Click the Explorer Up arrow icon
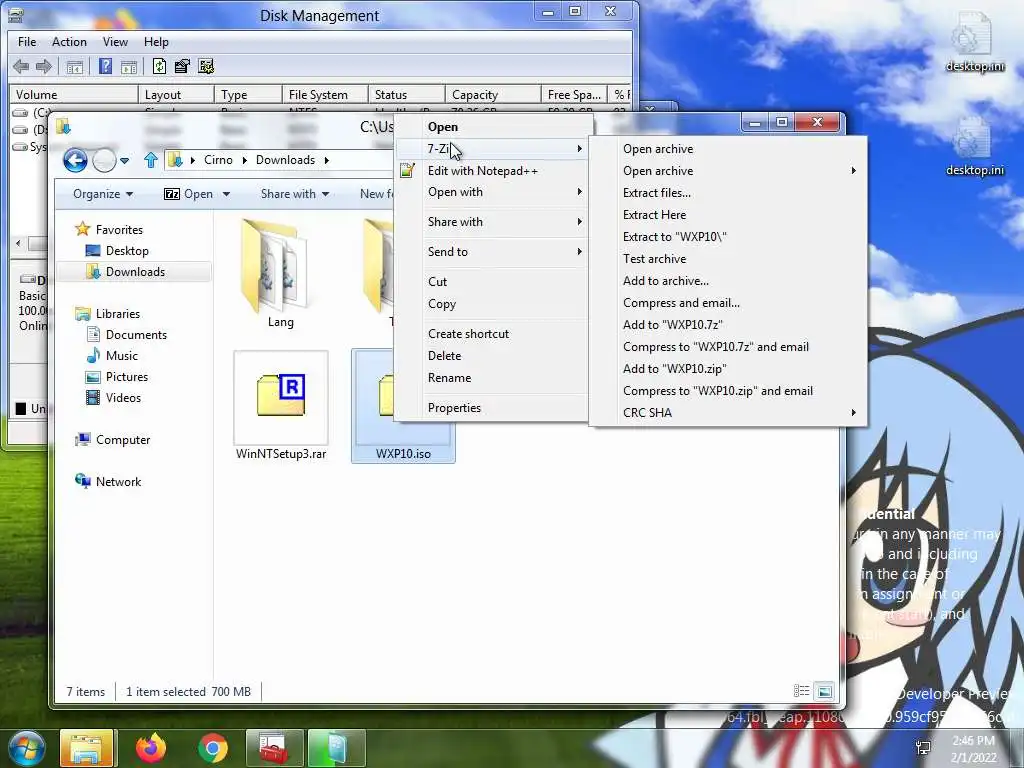This screenshot has height=768, width=1024. coord(151,160)
